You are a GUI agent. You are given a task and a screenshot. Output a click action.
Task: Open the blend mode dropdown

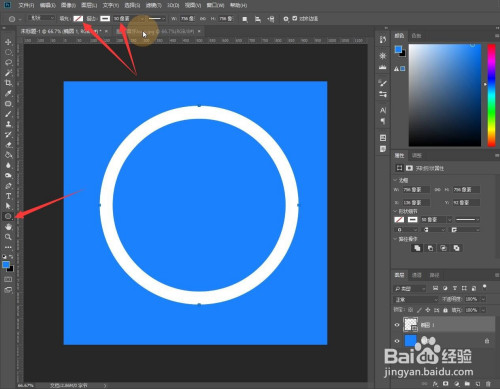416,299
